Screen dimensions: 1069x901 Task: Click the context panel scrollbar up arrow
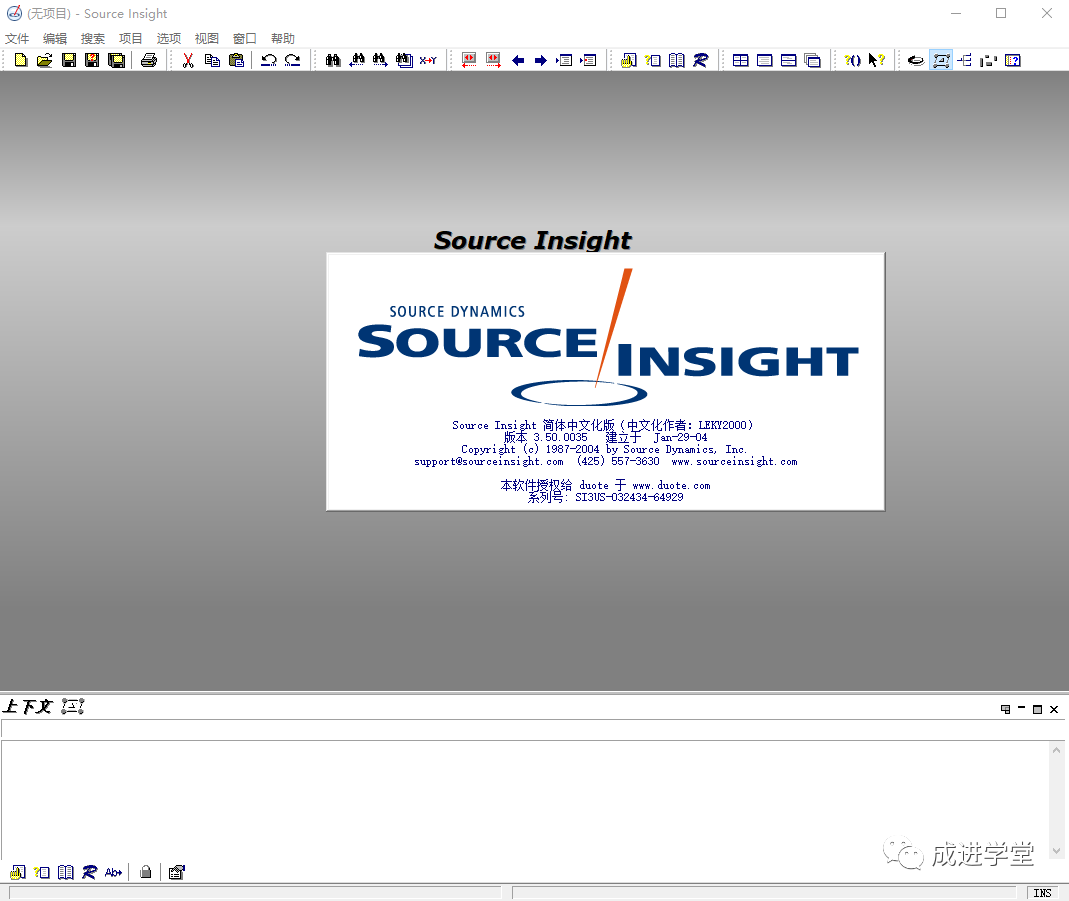click(x=1056, y=750)
